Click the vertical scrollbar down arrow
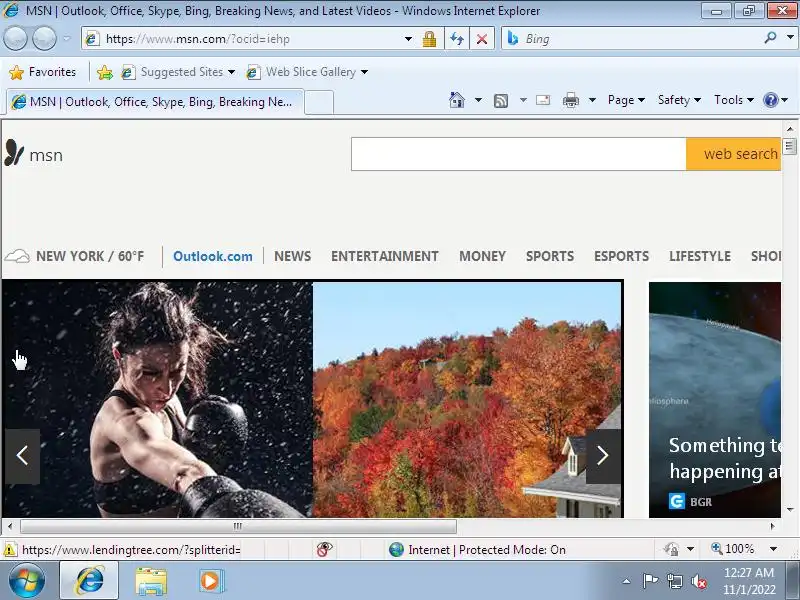 click(790, 510)
